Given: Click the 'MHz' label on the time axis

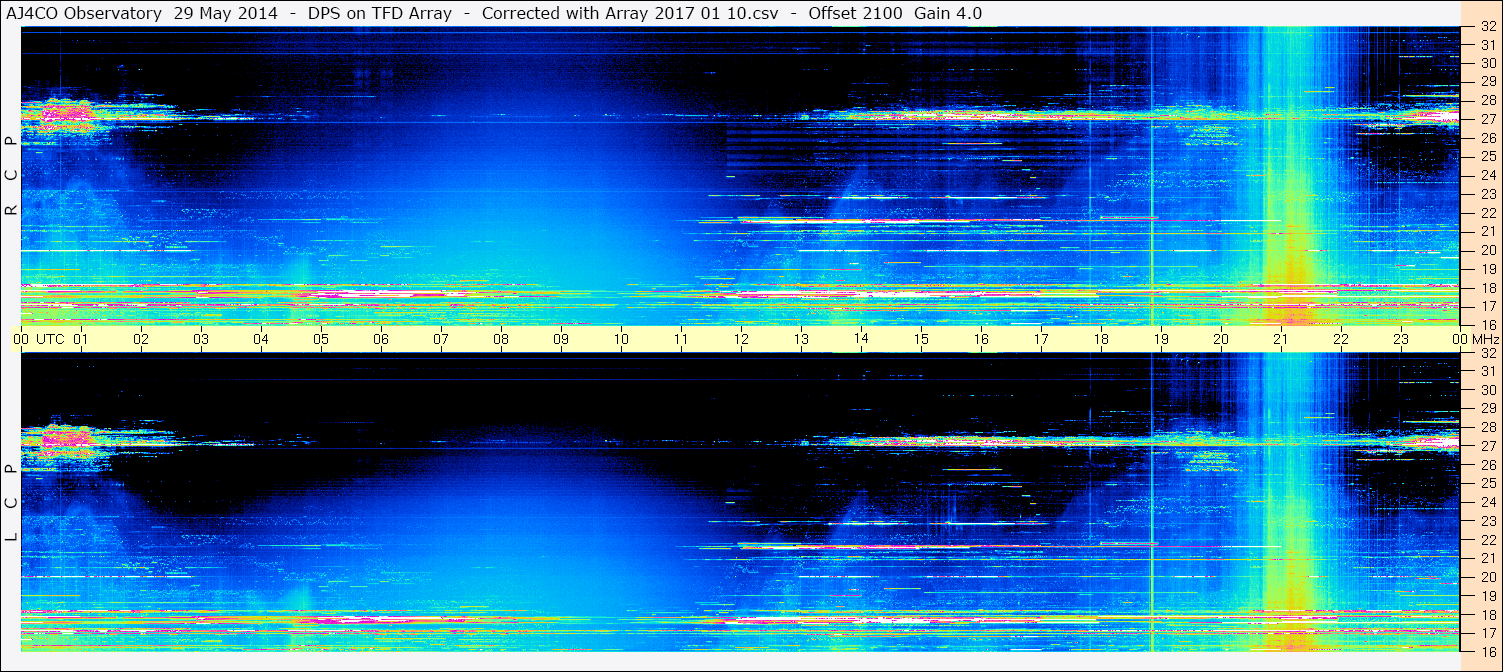Looking at the screenshot, I should pos(1485,339).
